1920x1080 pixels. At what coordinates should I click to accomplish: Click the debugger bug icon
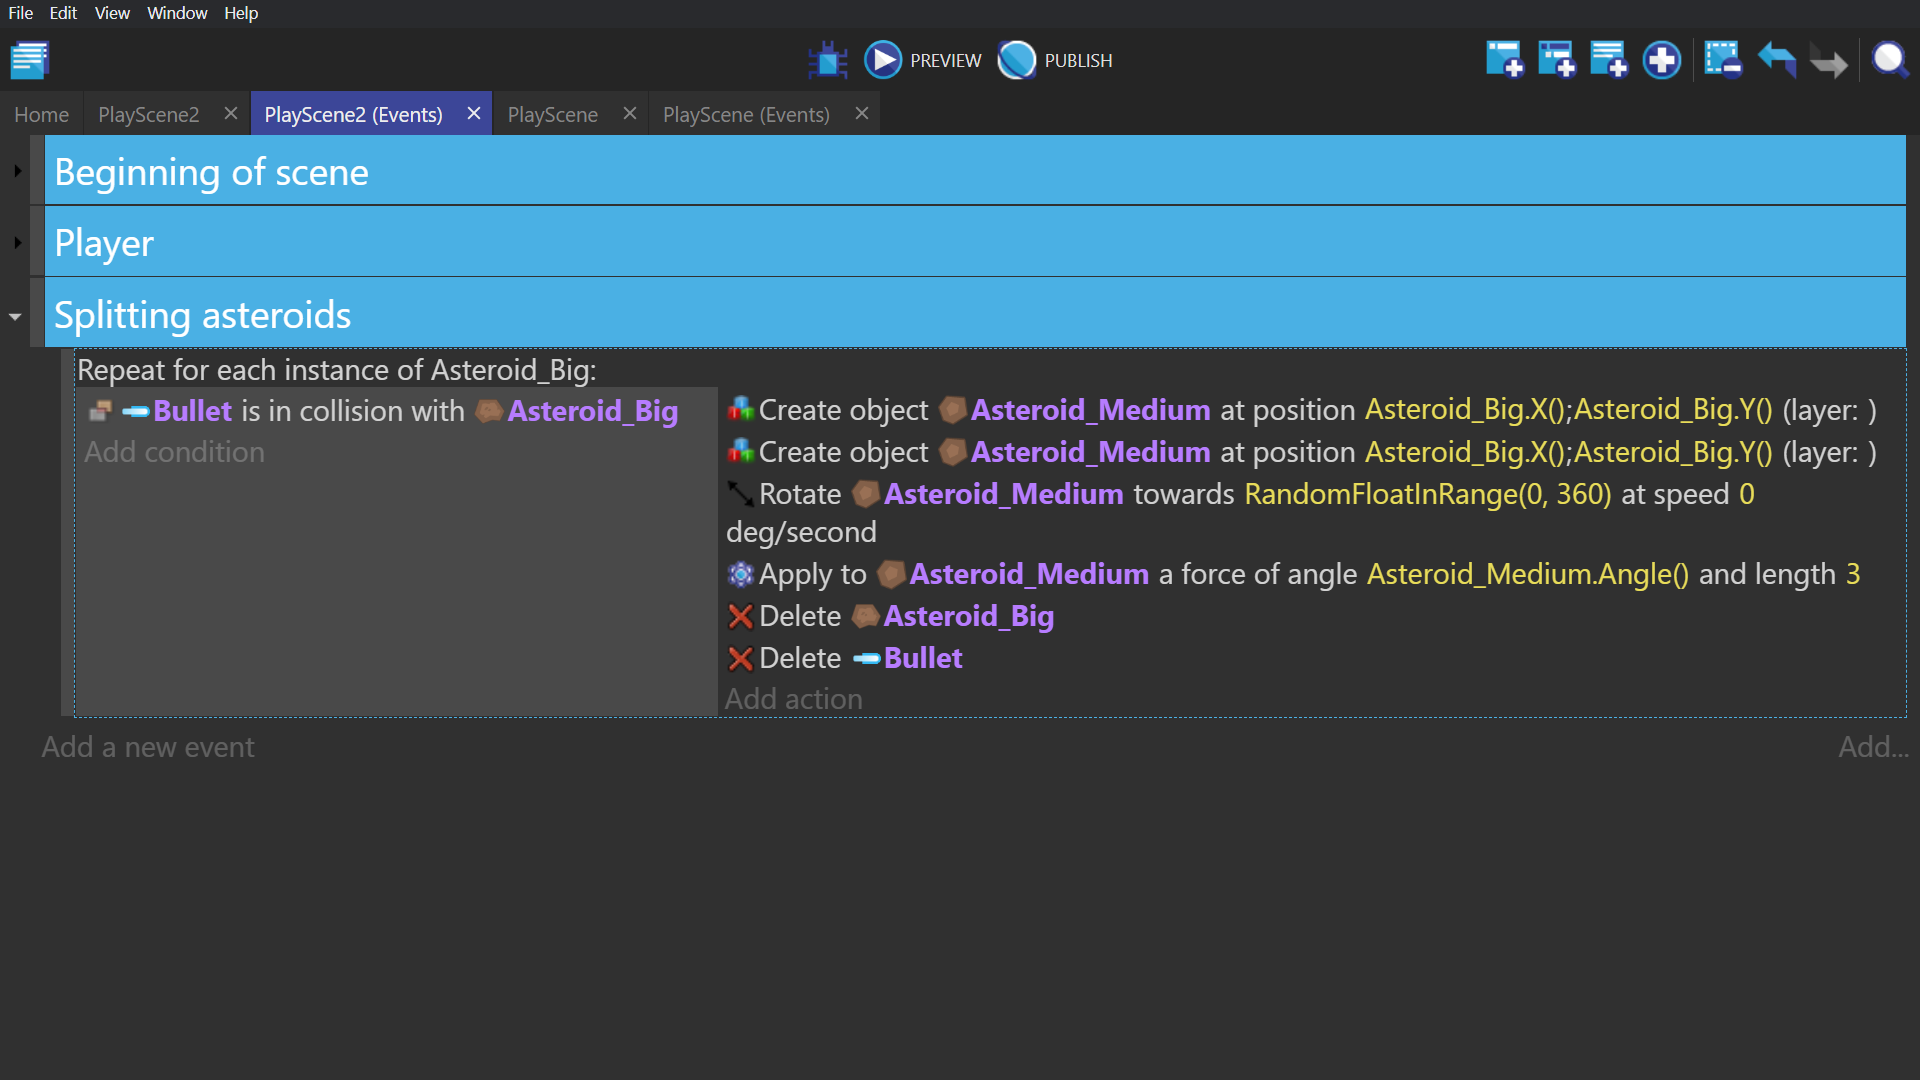tap(828, 60)
